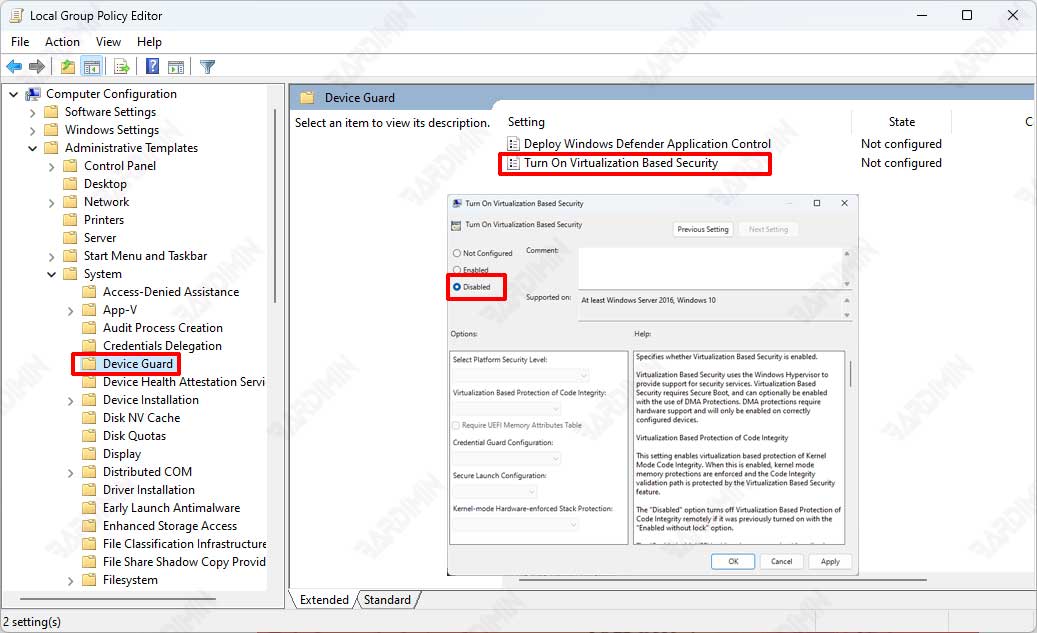Viewport: 1037px width, 633px height.
Task: Collapse the System tree node
Action: [x=52, y=274]
